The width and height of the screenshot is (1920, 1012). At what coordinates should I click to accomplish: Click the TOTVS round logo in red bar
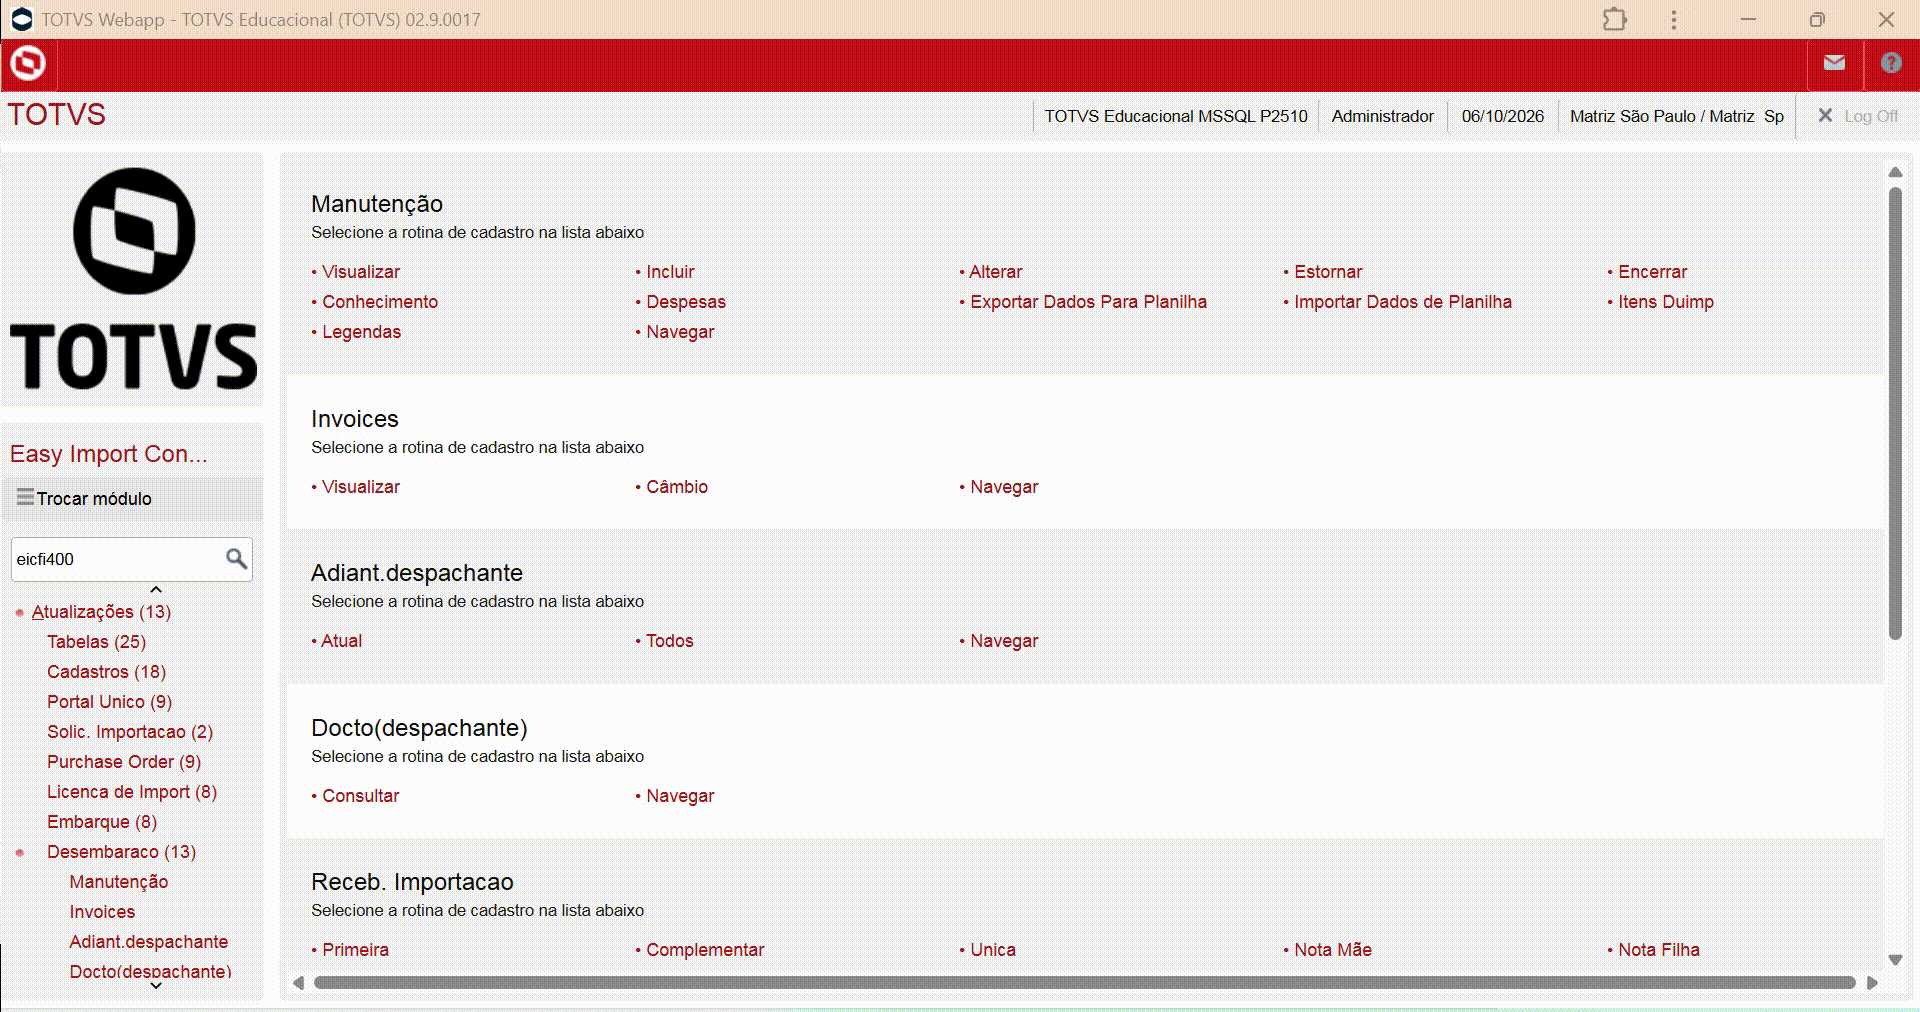point(28,63)
